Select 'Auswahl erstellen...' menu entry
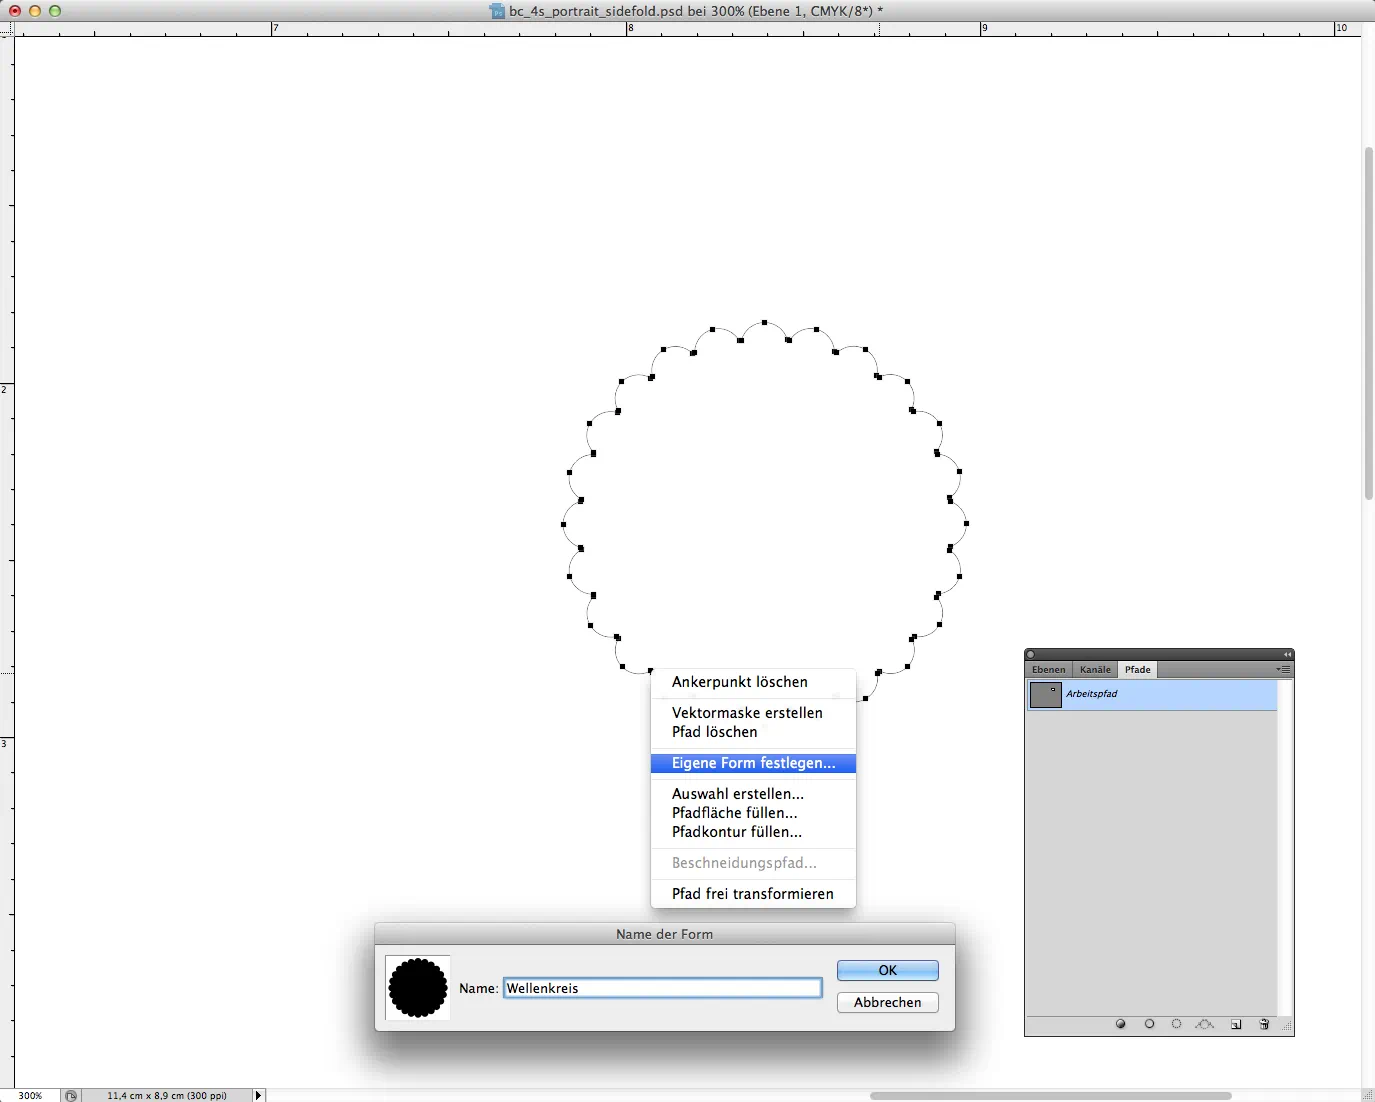Screen dimensions: 1375x1102 point(737,794)
